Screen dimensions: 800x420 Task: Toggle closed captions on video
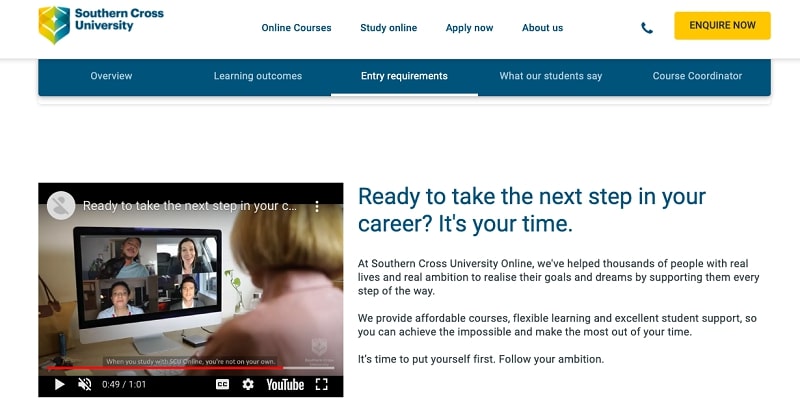click(222, 384)
